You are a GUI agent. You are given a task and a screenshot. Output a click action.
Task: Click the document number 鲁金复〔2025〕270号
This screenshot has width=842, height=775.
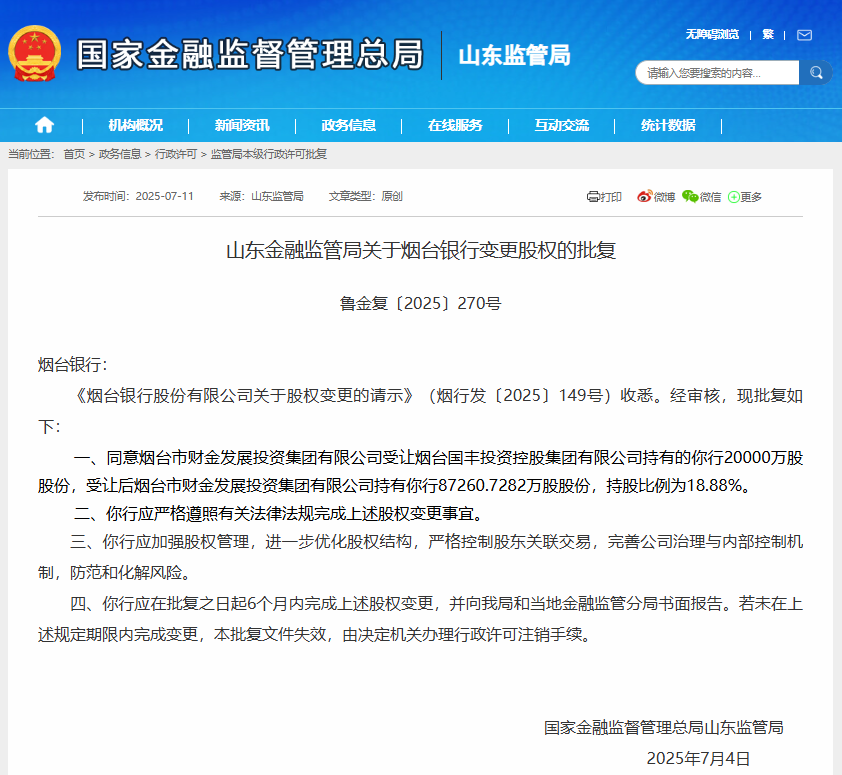coord(420,303)
